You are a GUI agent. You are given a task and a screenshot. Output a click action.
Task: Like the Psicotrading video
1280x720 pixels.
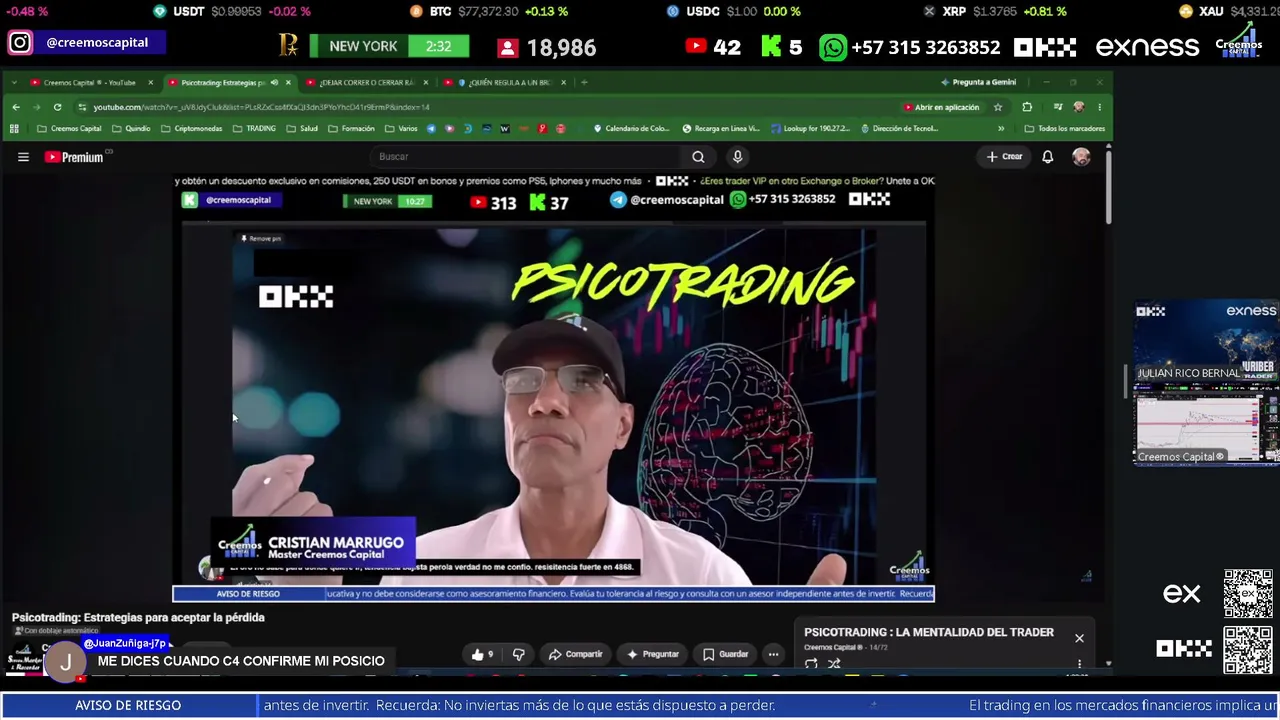[x=482, y=654]
